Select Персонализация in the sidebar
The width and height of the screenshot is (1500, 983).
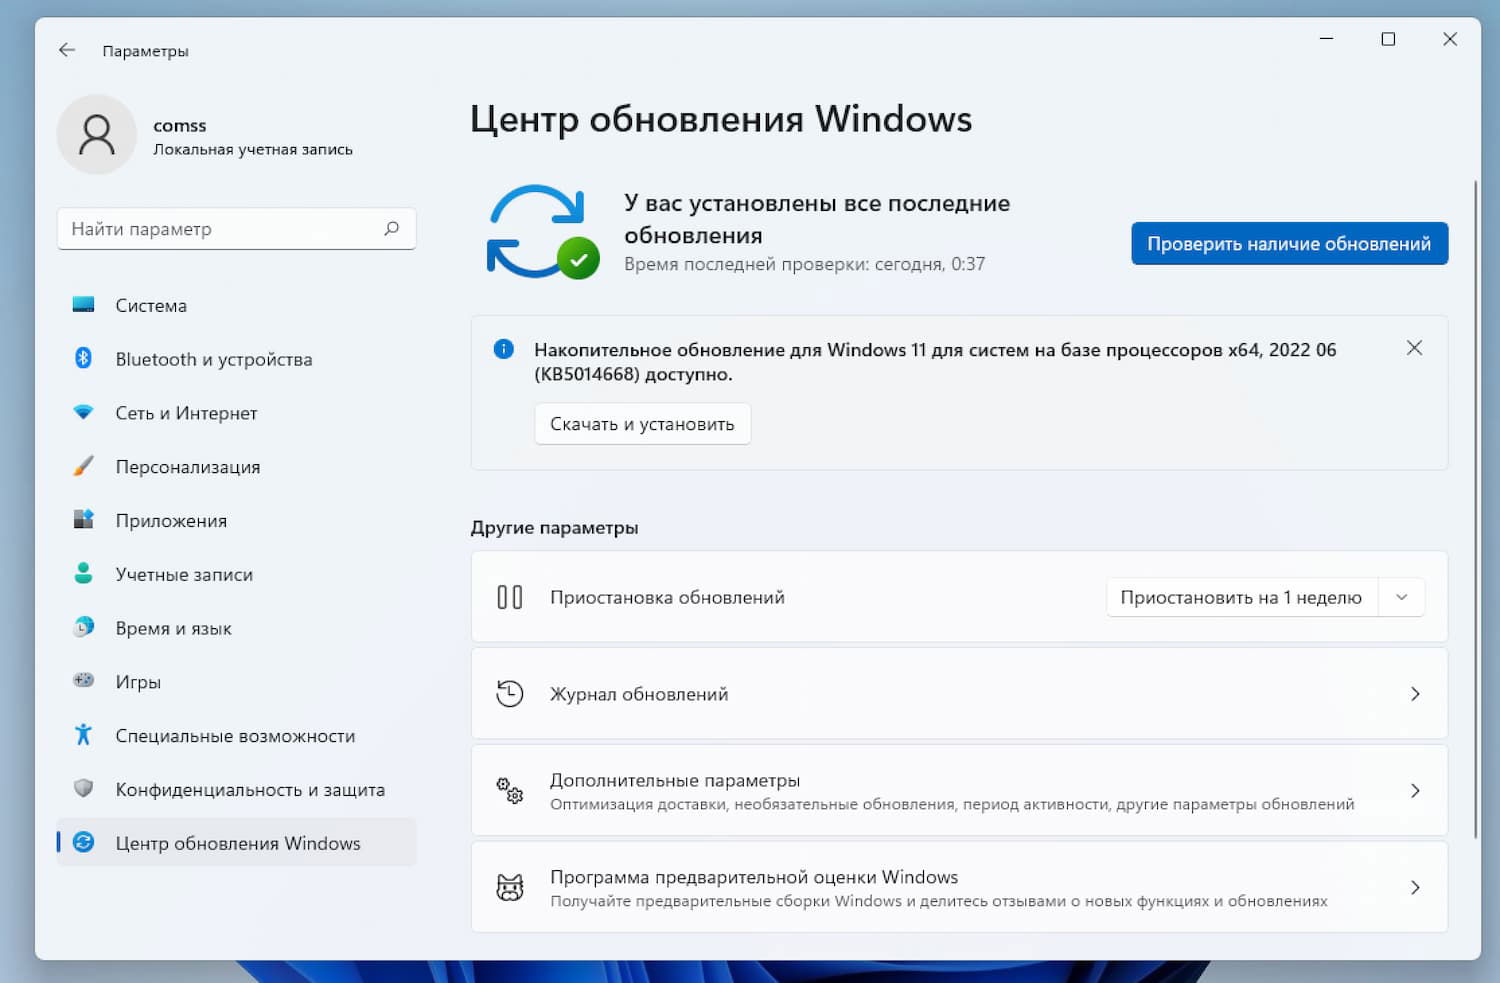pos(236,467)
